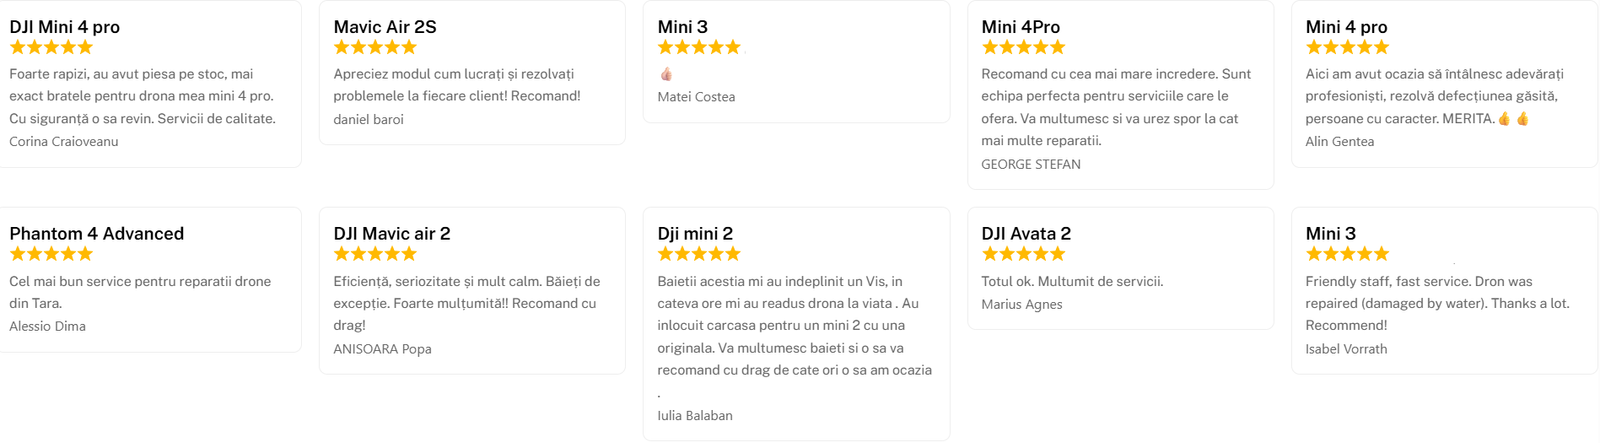Click the star rating on Dji mini 2 review

[699, 254]
